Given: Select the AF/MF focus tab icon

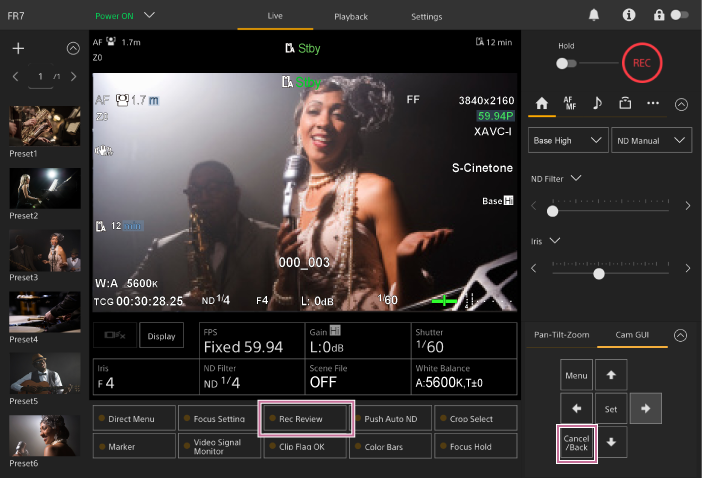Looking at the screenshot, I should point(569,103).
